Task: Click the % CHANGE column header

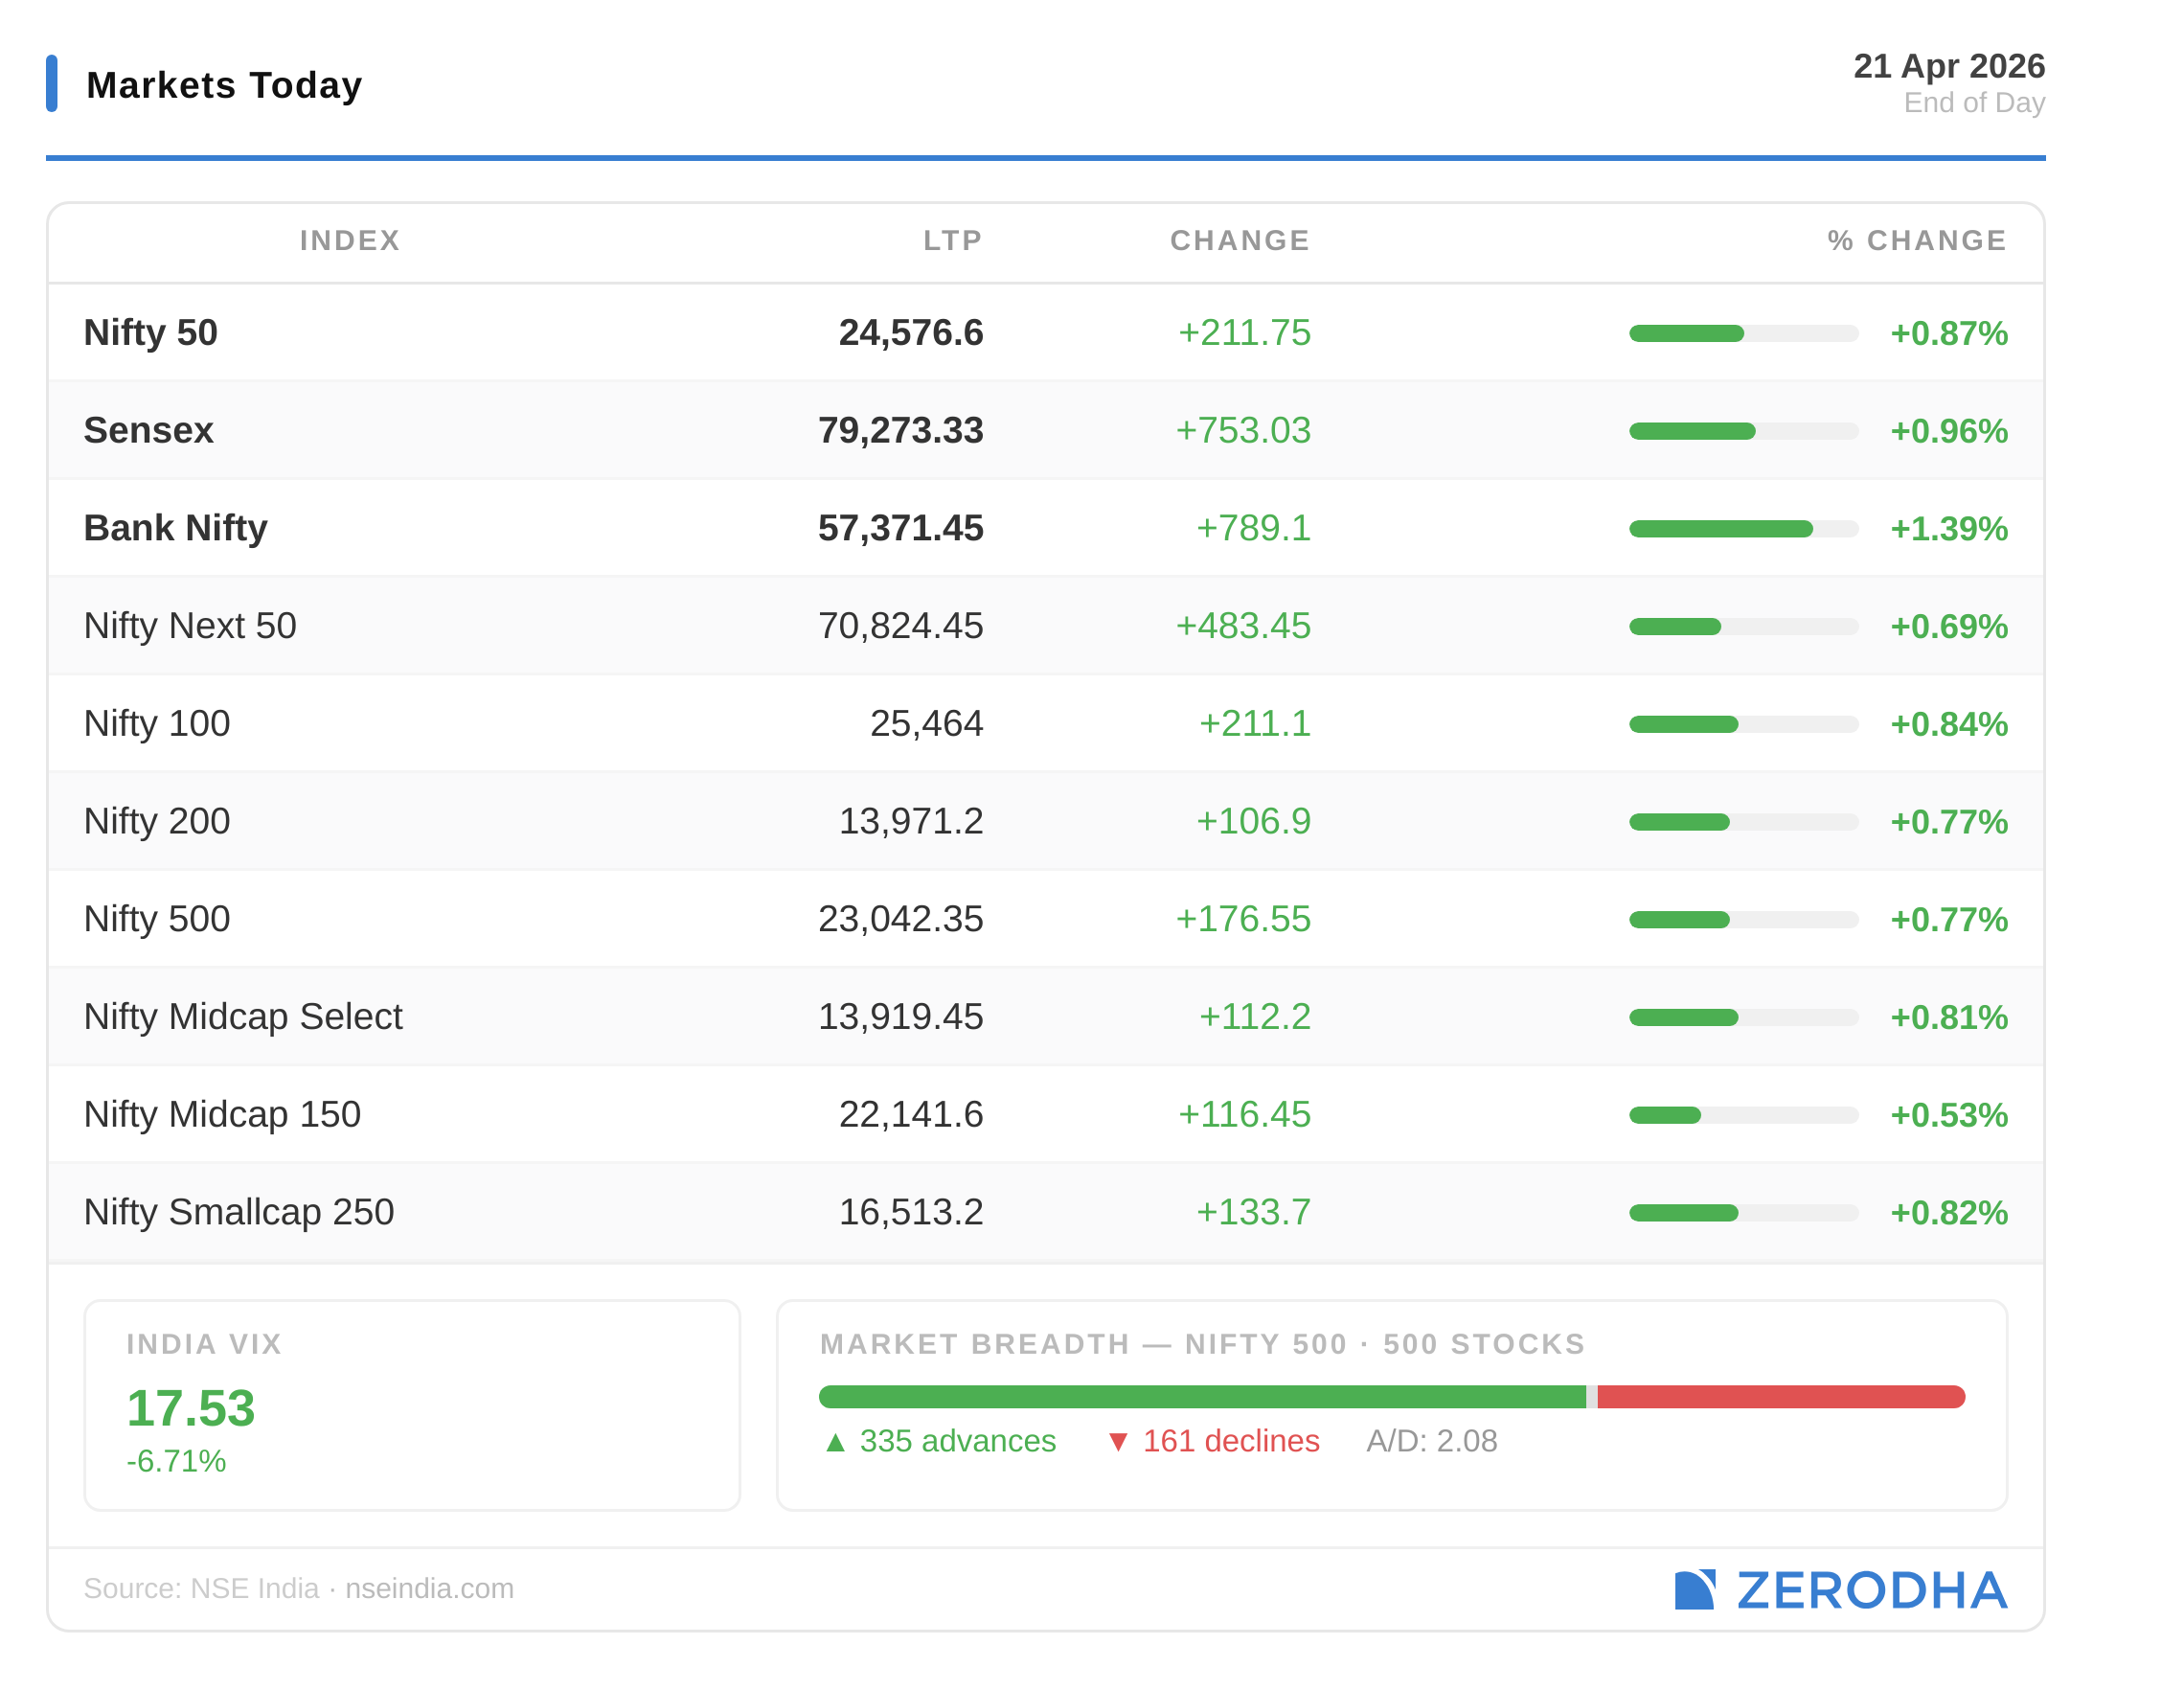Action: click(x=1916, y=241)
